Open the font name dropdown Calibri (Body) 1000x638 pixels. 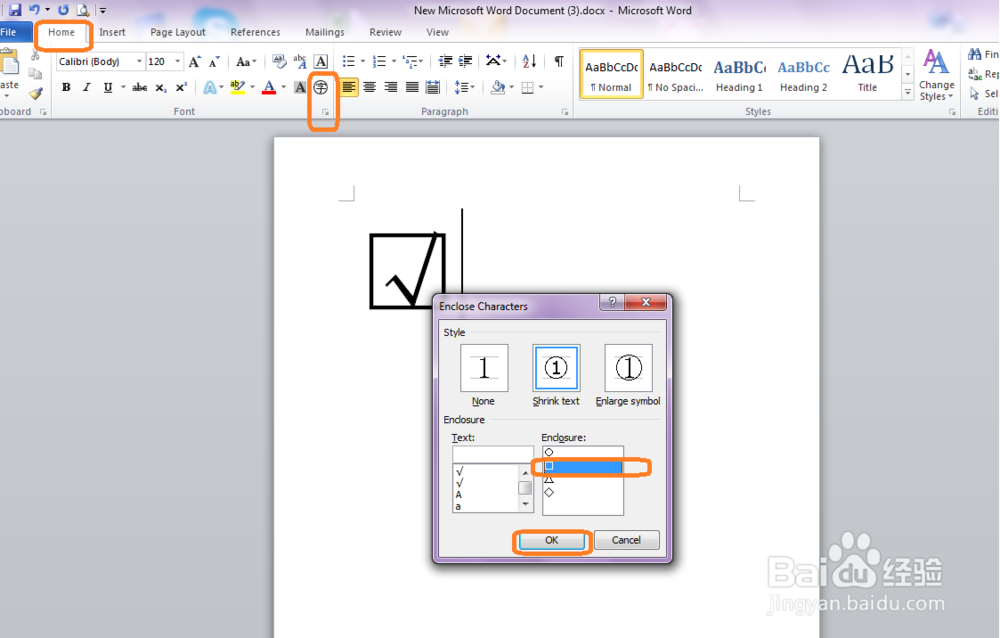(x=139, y=61)
